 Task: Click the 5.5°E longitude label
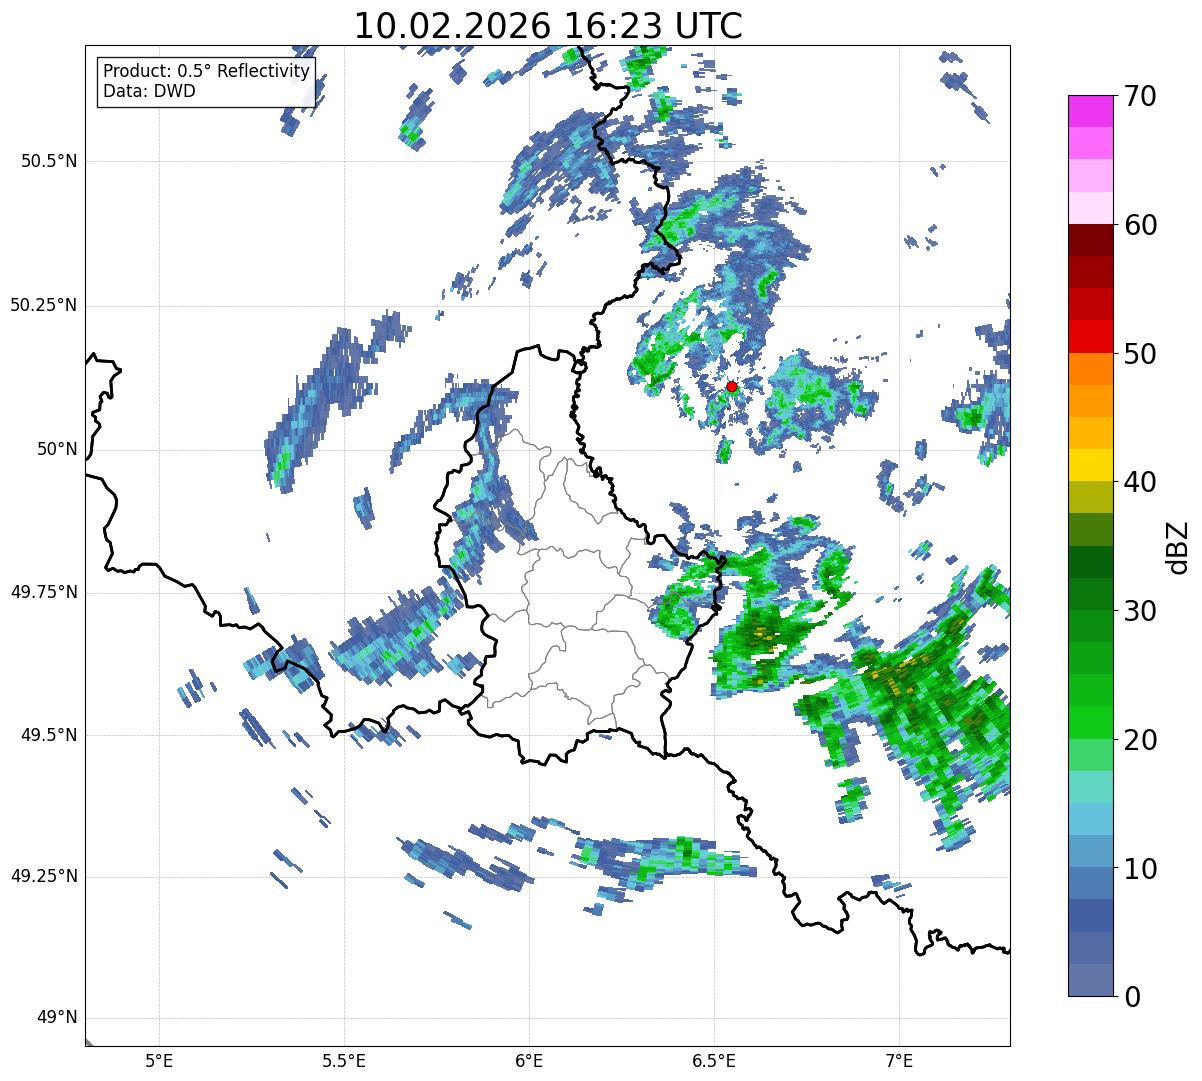tap(344, 1061)
